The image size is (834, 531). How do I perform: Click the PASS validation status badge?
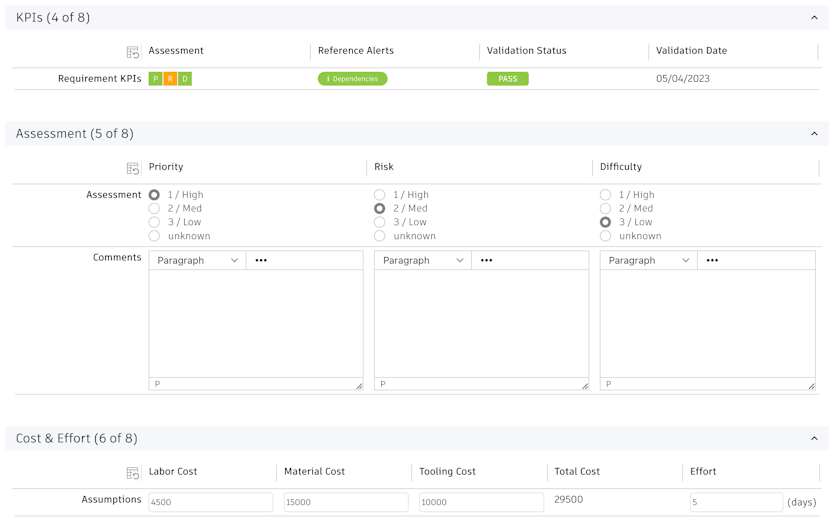pos(508,79)
